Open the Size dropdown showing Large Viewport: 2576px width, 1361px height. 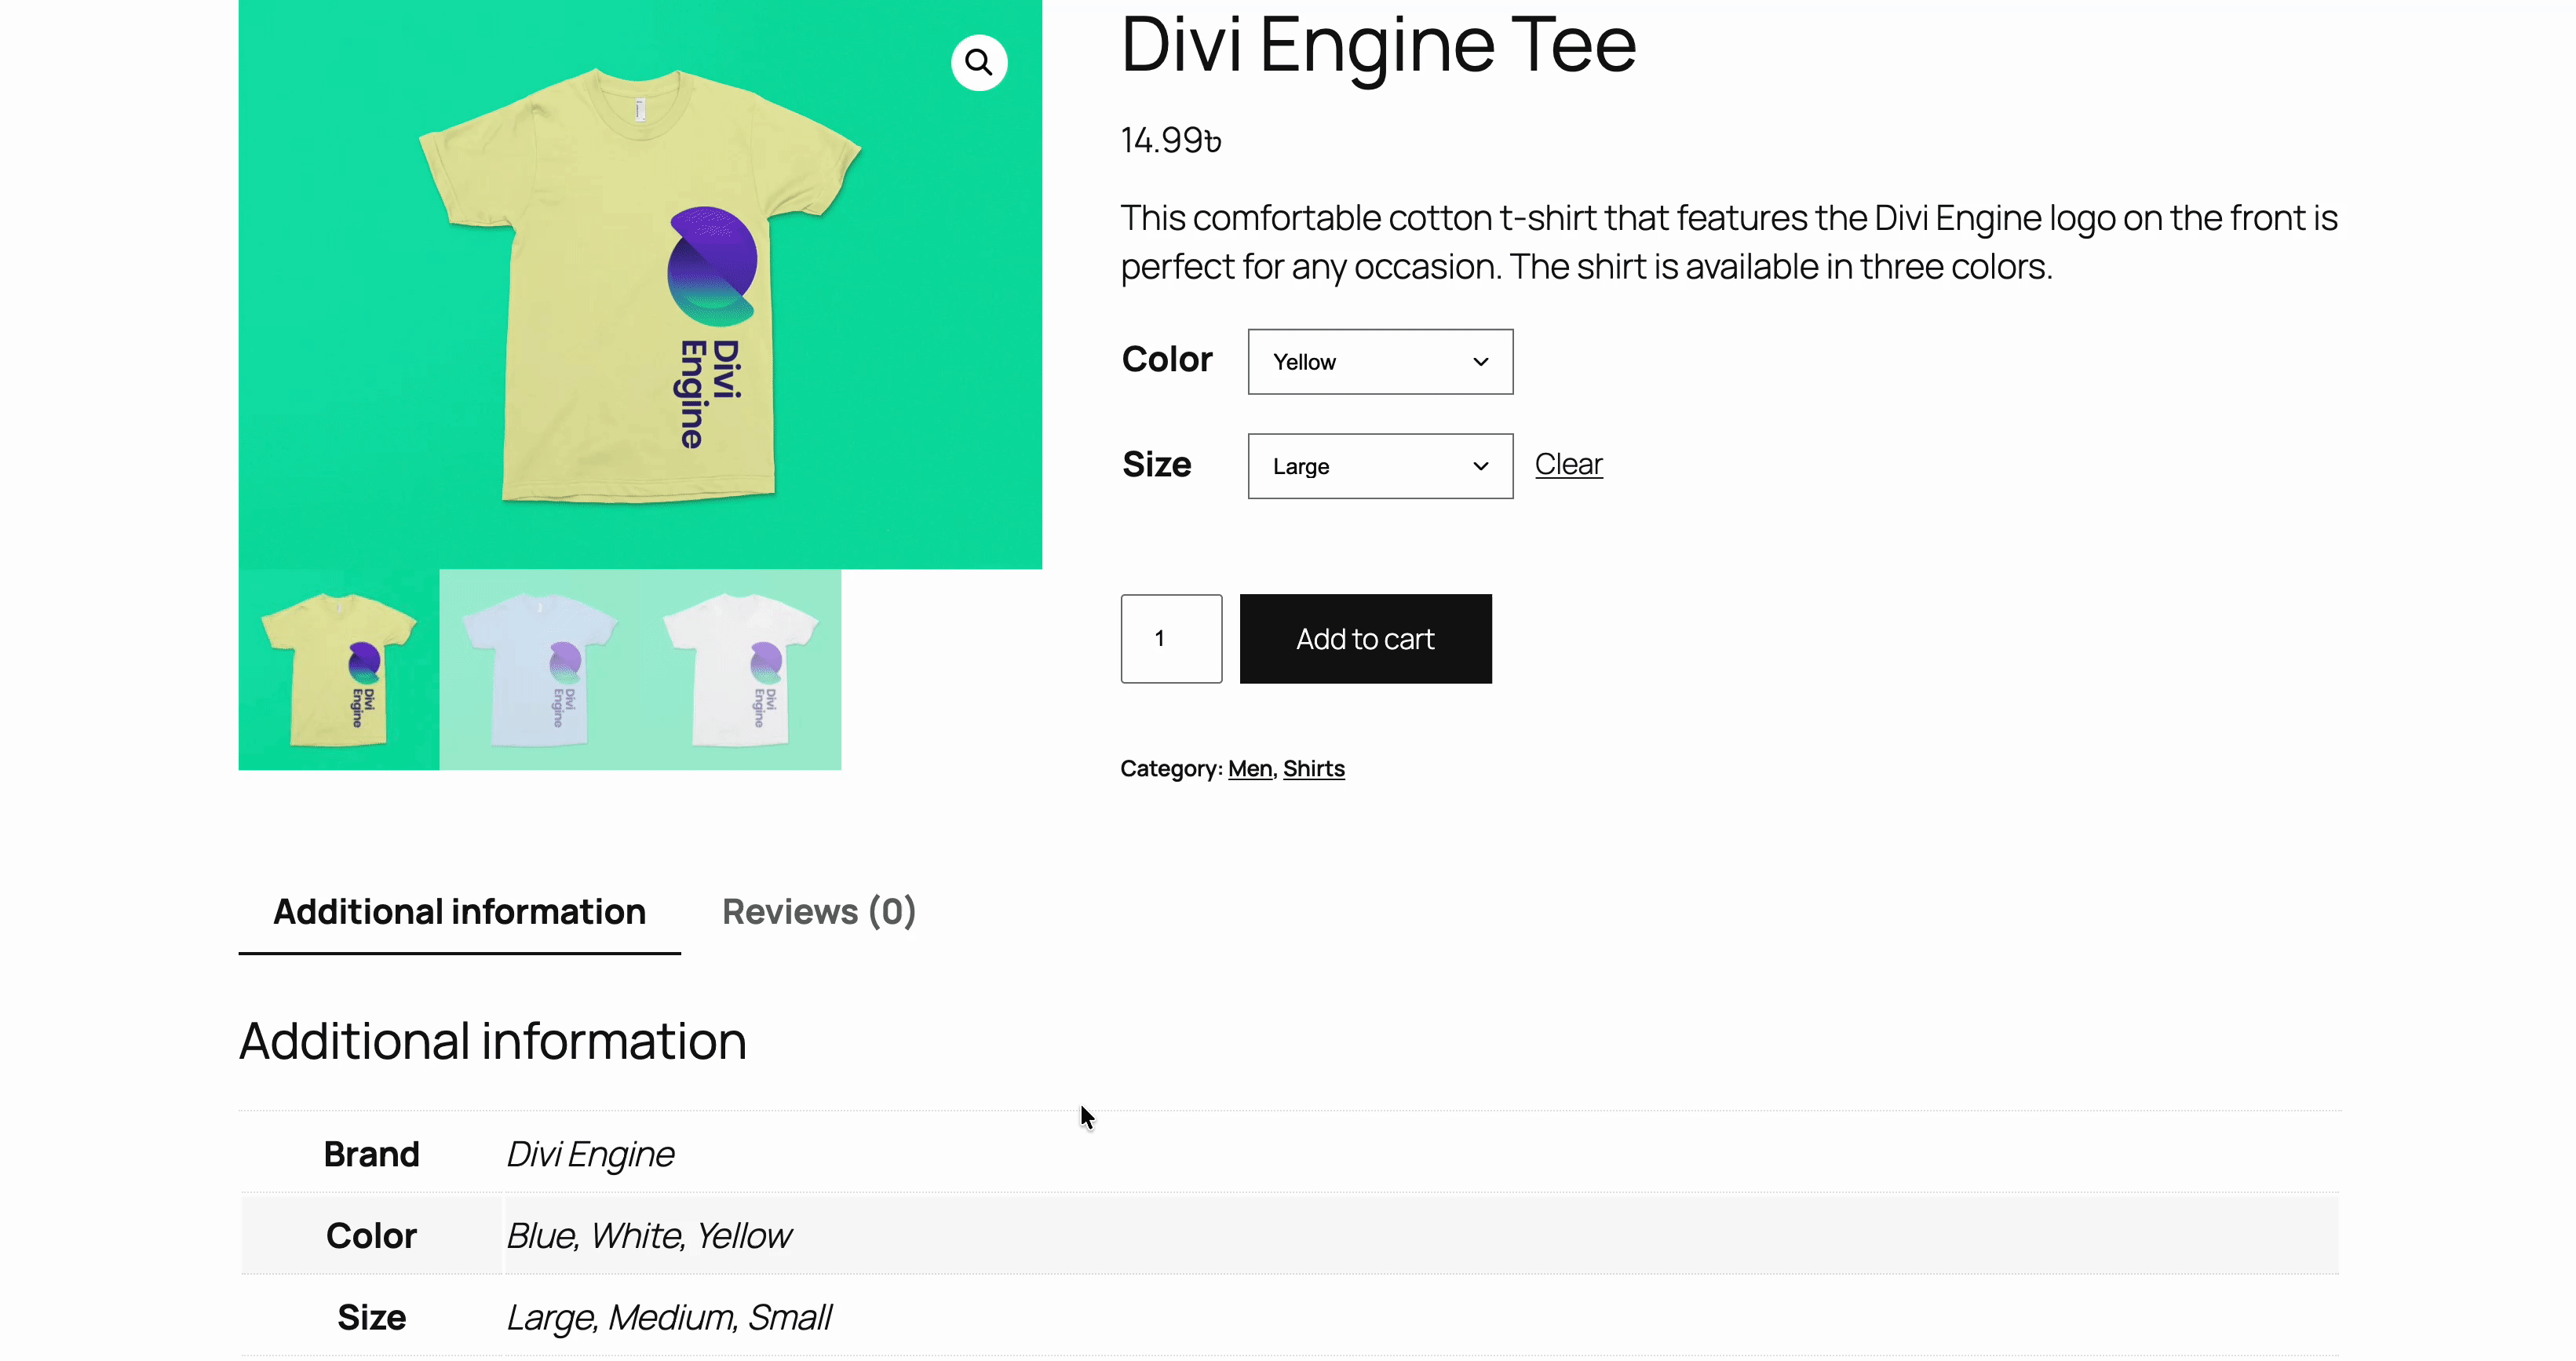pos(1380,466)
